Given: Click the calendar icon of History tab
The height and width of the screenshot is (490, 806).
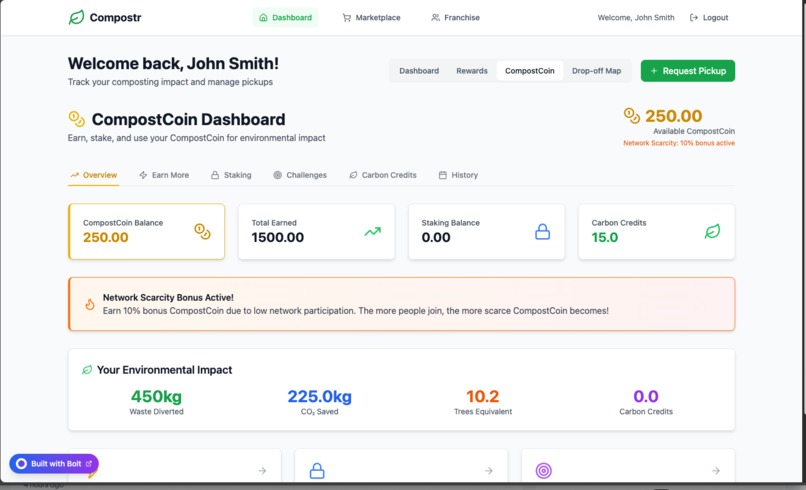Looking at the screenshot, I should [443, 175].
